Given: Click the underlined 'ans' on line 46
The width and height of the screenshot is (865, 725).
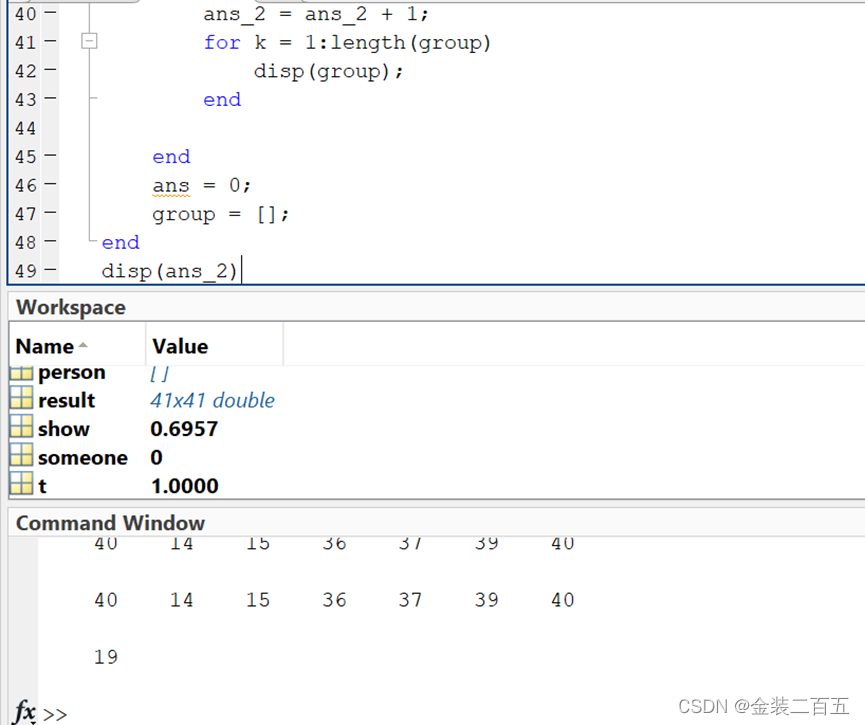Looking at the screenshot, I should 171,186.
